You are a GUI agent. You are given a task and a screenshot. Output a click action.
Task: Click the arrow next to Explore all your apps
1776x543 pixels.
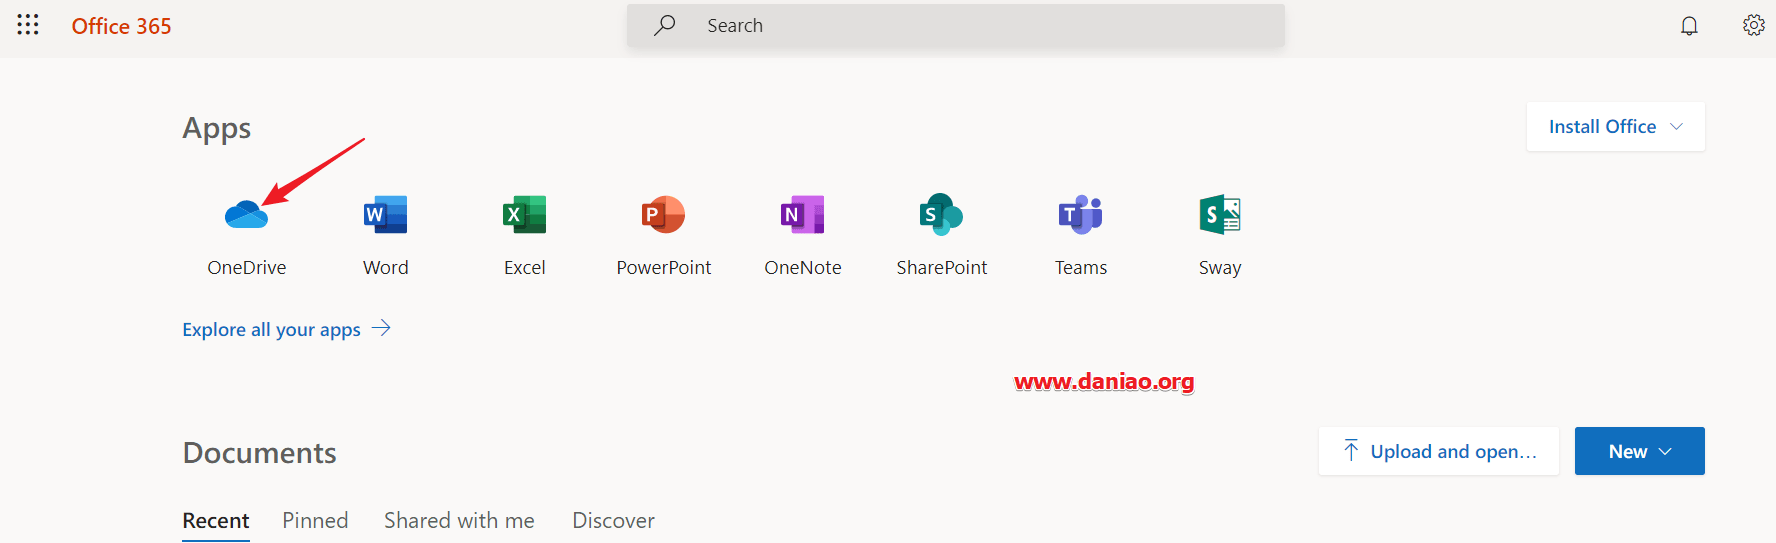click(x=381, y=328)
